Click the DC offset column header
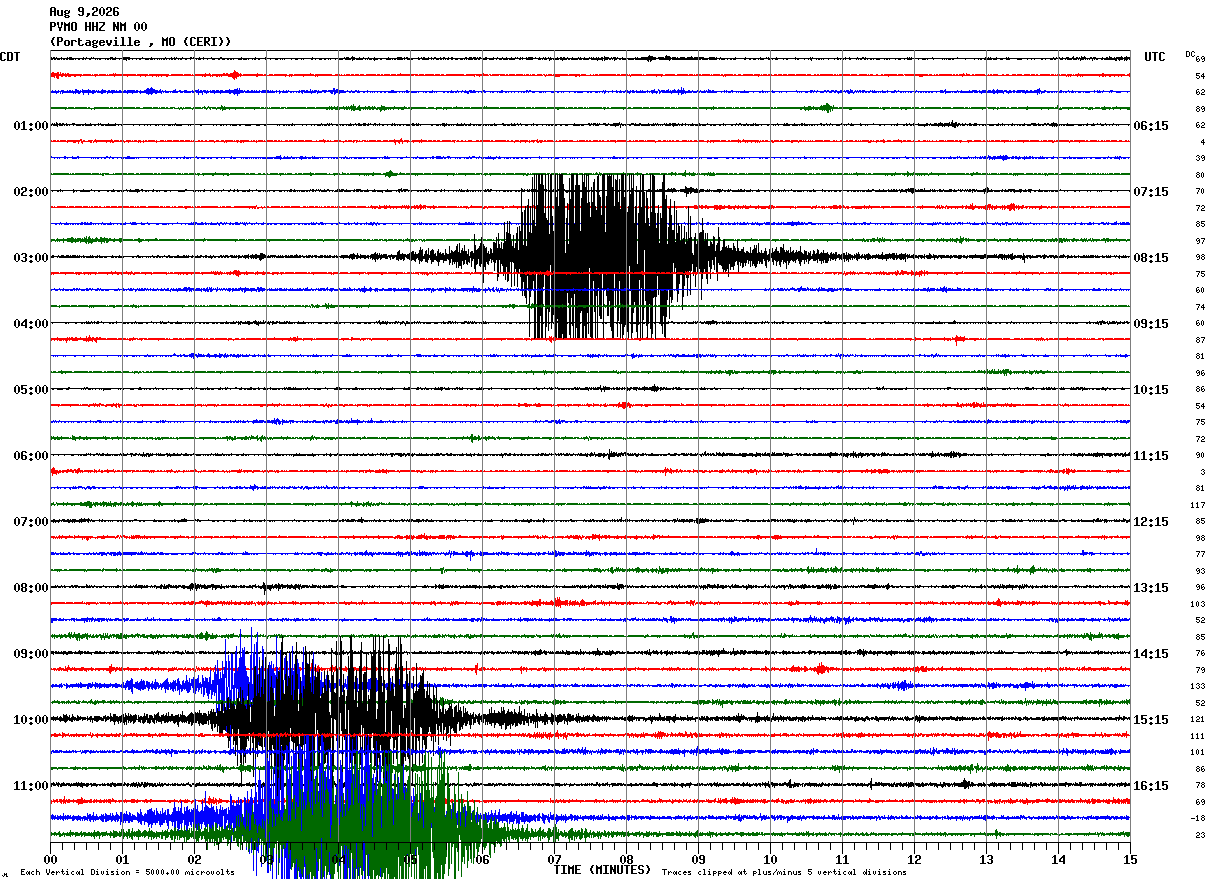 click(1190, 53)
